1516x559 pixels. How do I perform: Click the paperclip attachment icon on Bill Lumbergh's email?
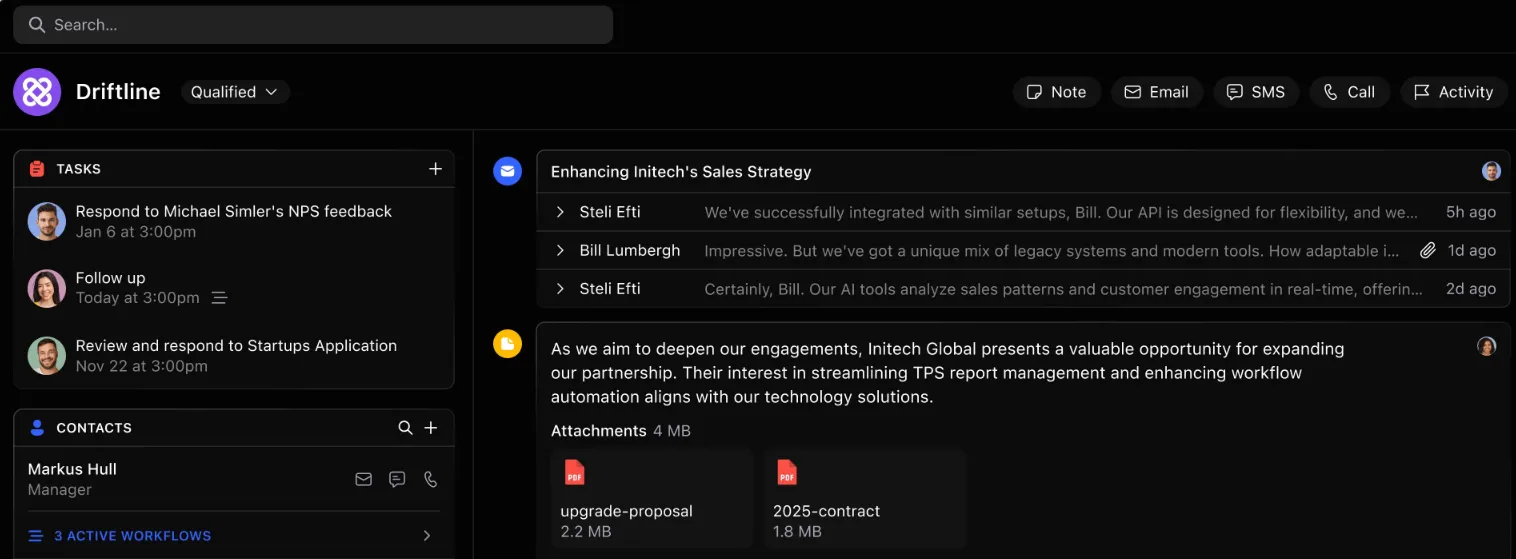coord(1428,251)
